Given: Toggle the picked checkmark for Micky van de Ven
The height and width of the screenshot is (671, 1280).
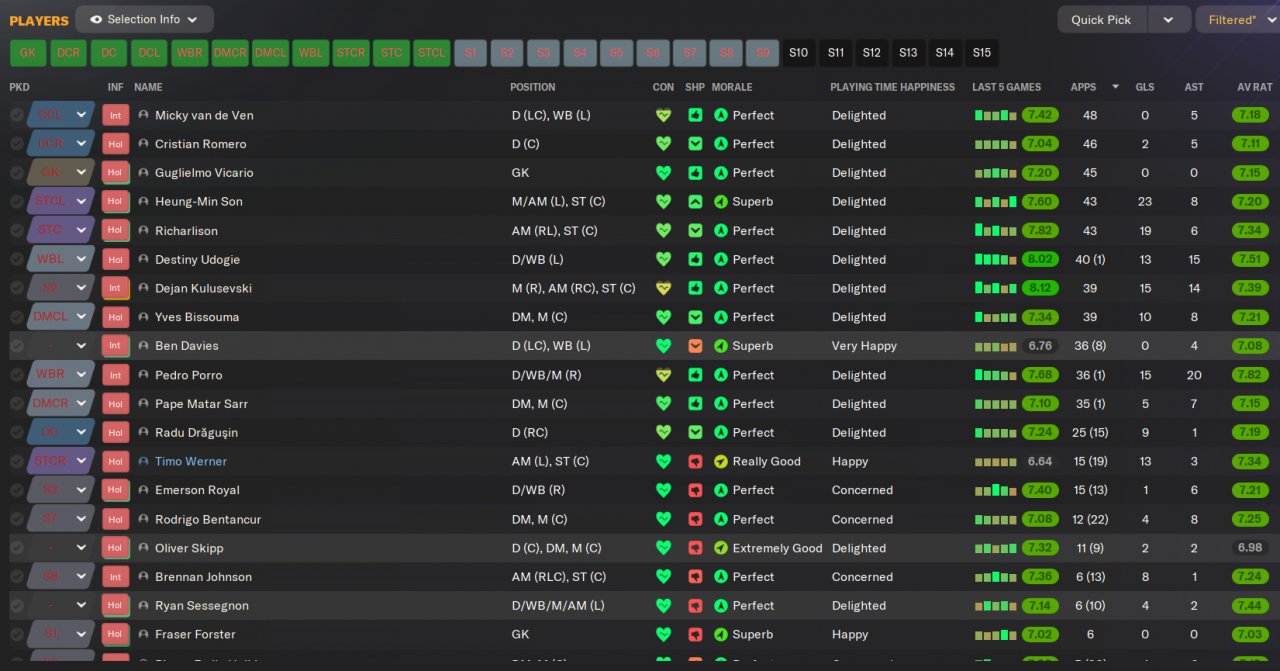Looking at the screenshot, I should click(x=17, y=115).
